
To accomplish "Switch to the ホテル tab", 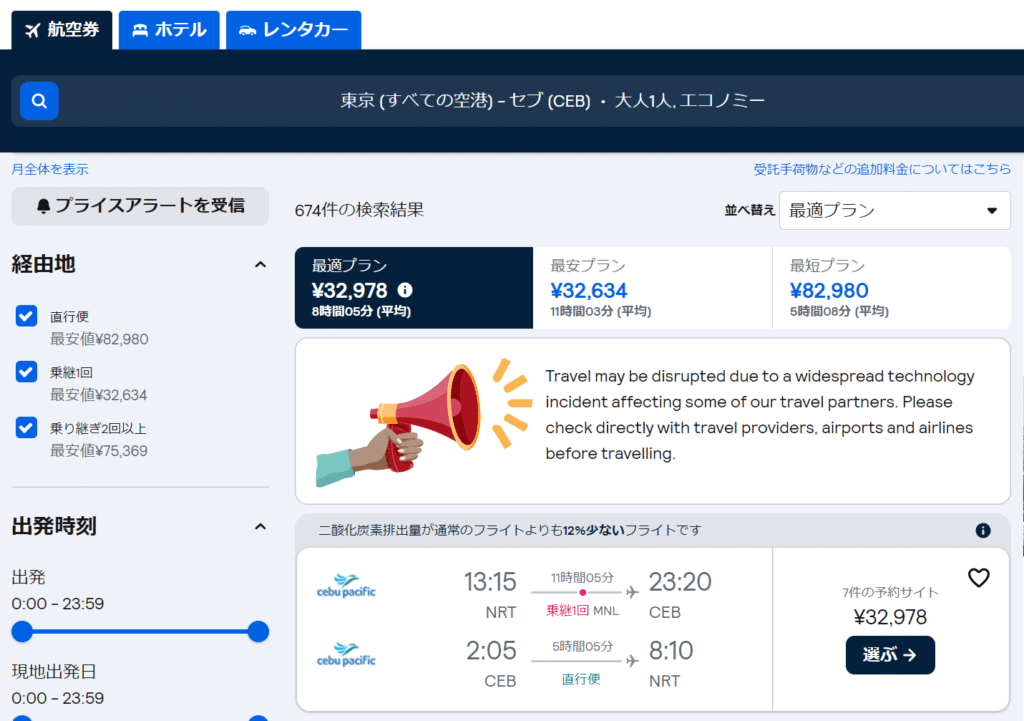I will point(169,30).
